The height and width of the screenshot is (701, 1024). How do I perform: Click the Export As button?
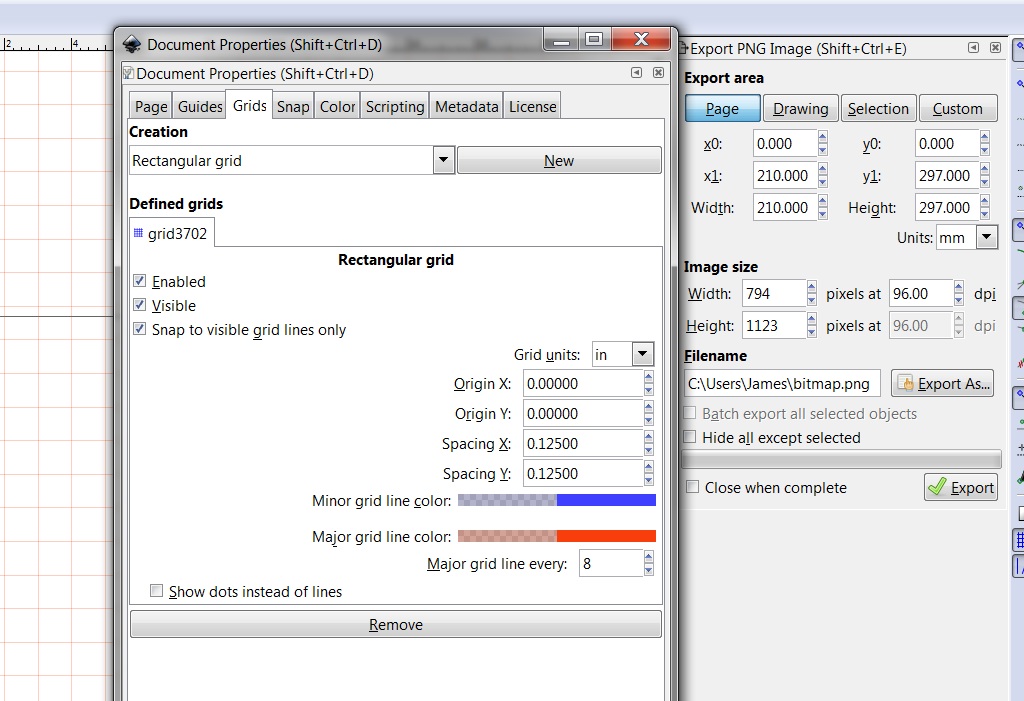[x=943, y=383]
